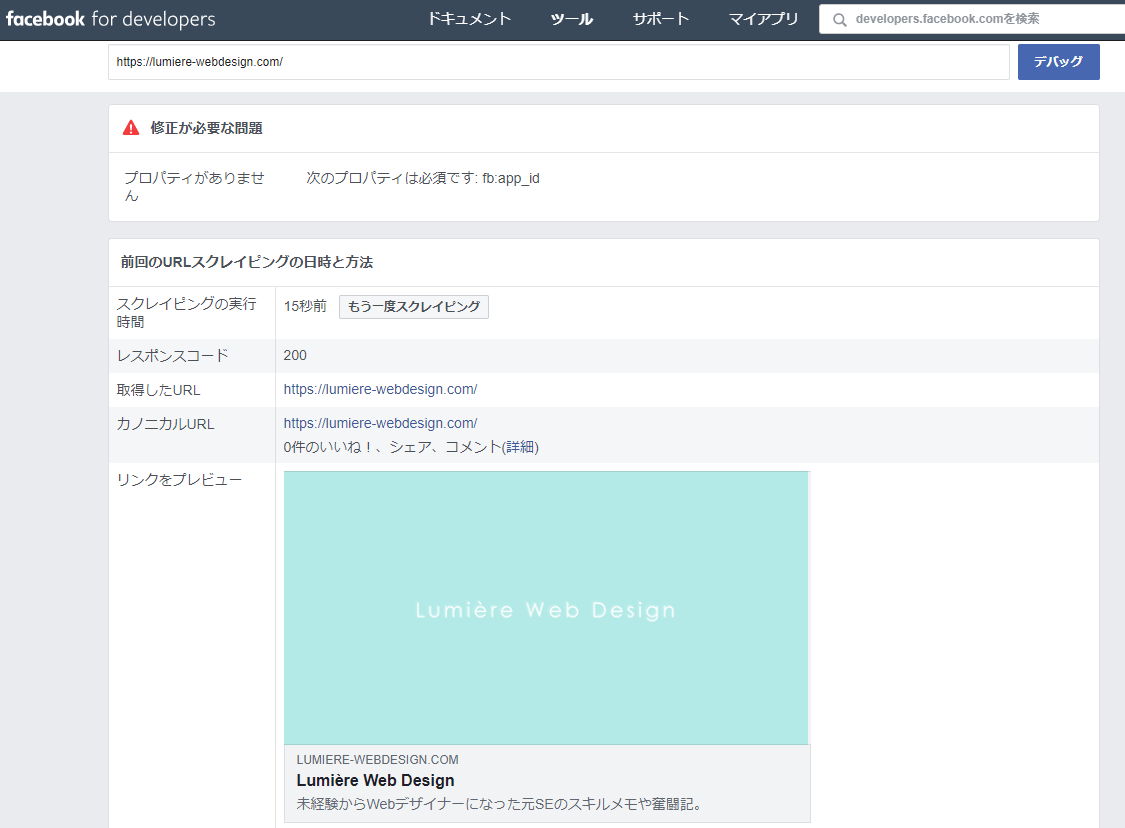
Task: Click the search magnifier icon
Action: tap(839, 19)
